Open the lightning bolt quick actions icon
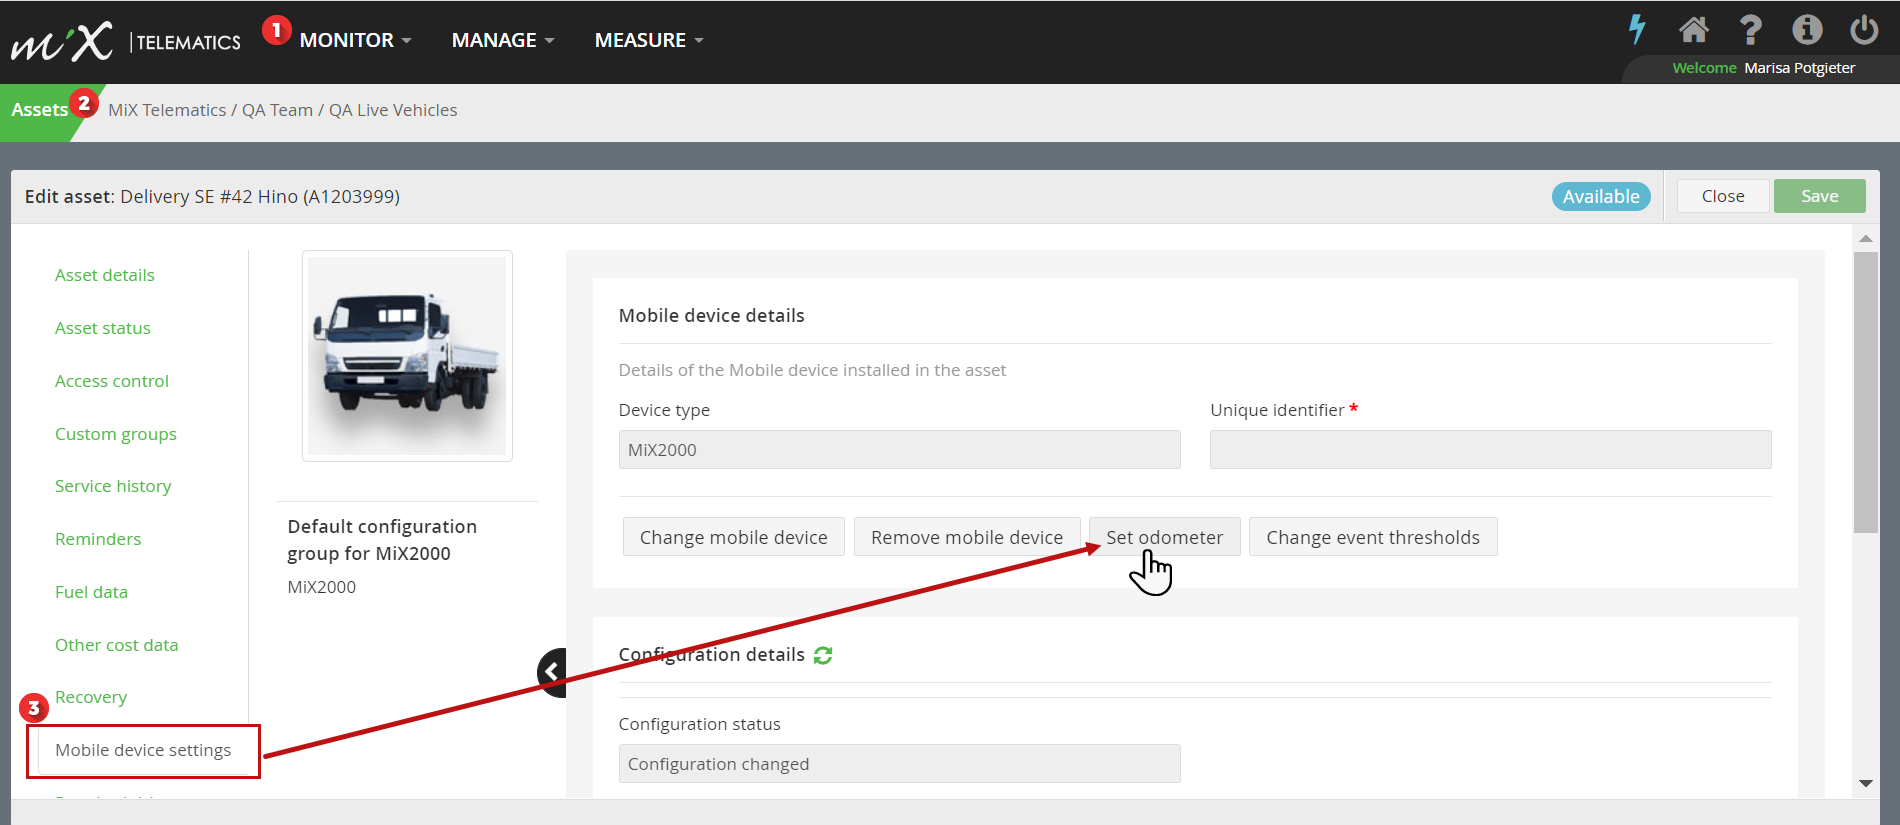 [1637, 29]
